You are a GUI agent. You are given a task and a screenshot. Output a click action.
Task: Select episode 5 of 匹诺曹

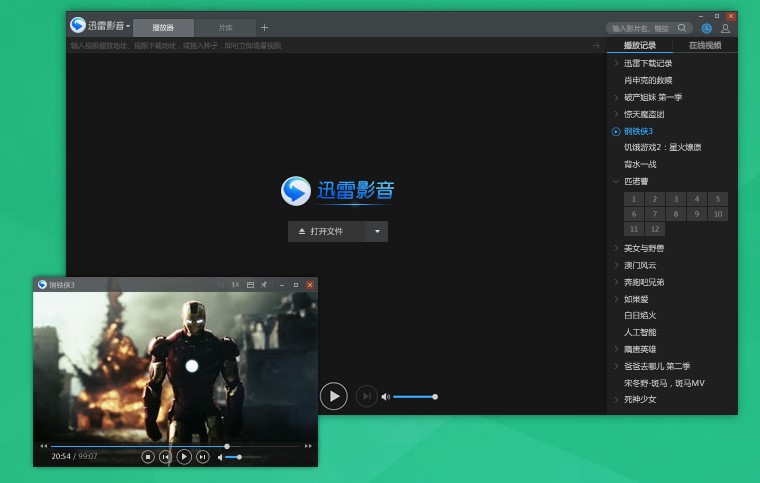pos(717,199)
